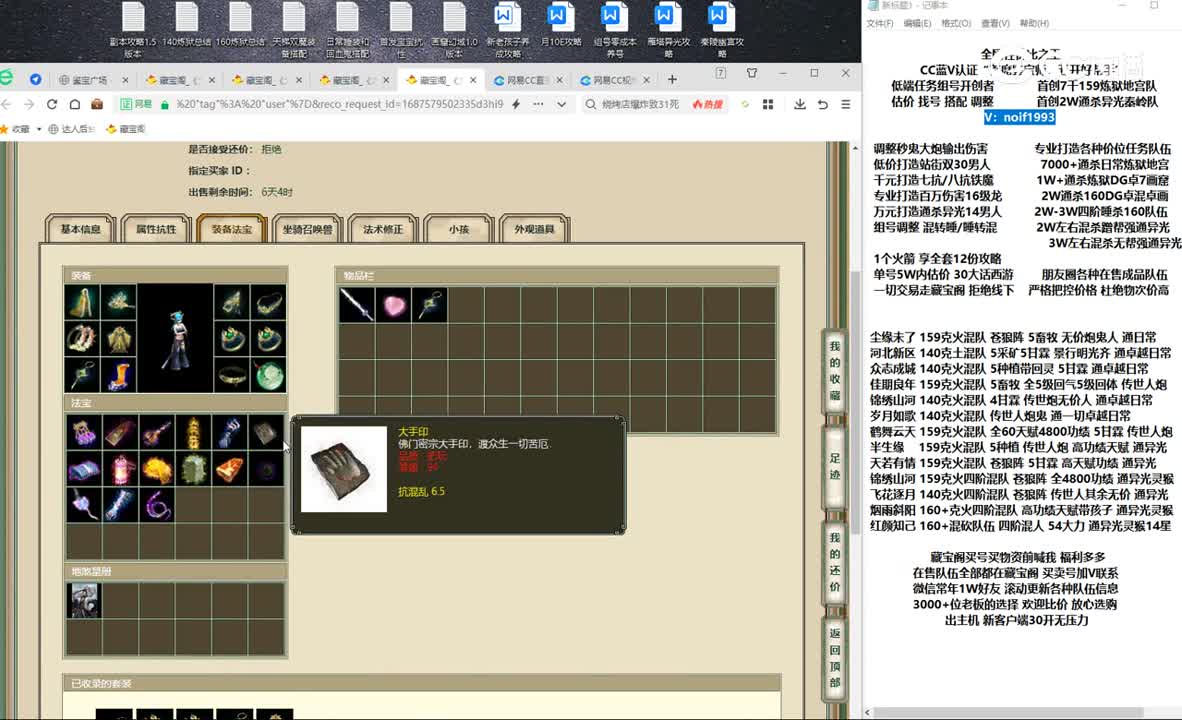Open the 外观道具 tab

(534, 229)
